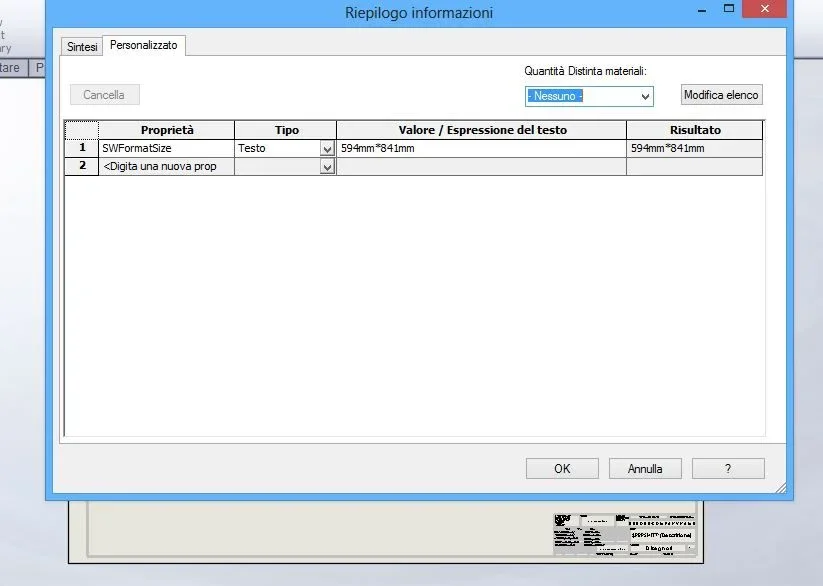
Task: Click the title block on the drawing sheet
Action: (x=625, y=534)
